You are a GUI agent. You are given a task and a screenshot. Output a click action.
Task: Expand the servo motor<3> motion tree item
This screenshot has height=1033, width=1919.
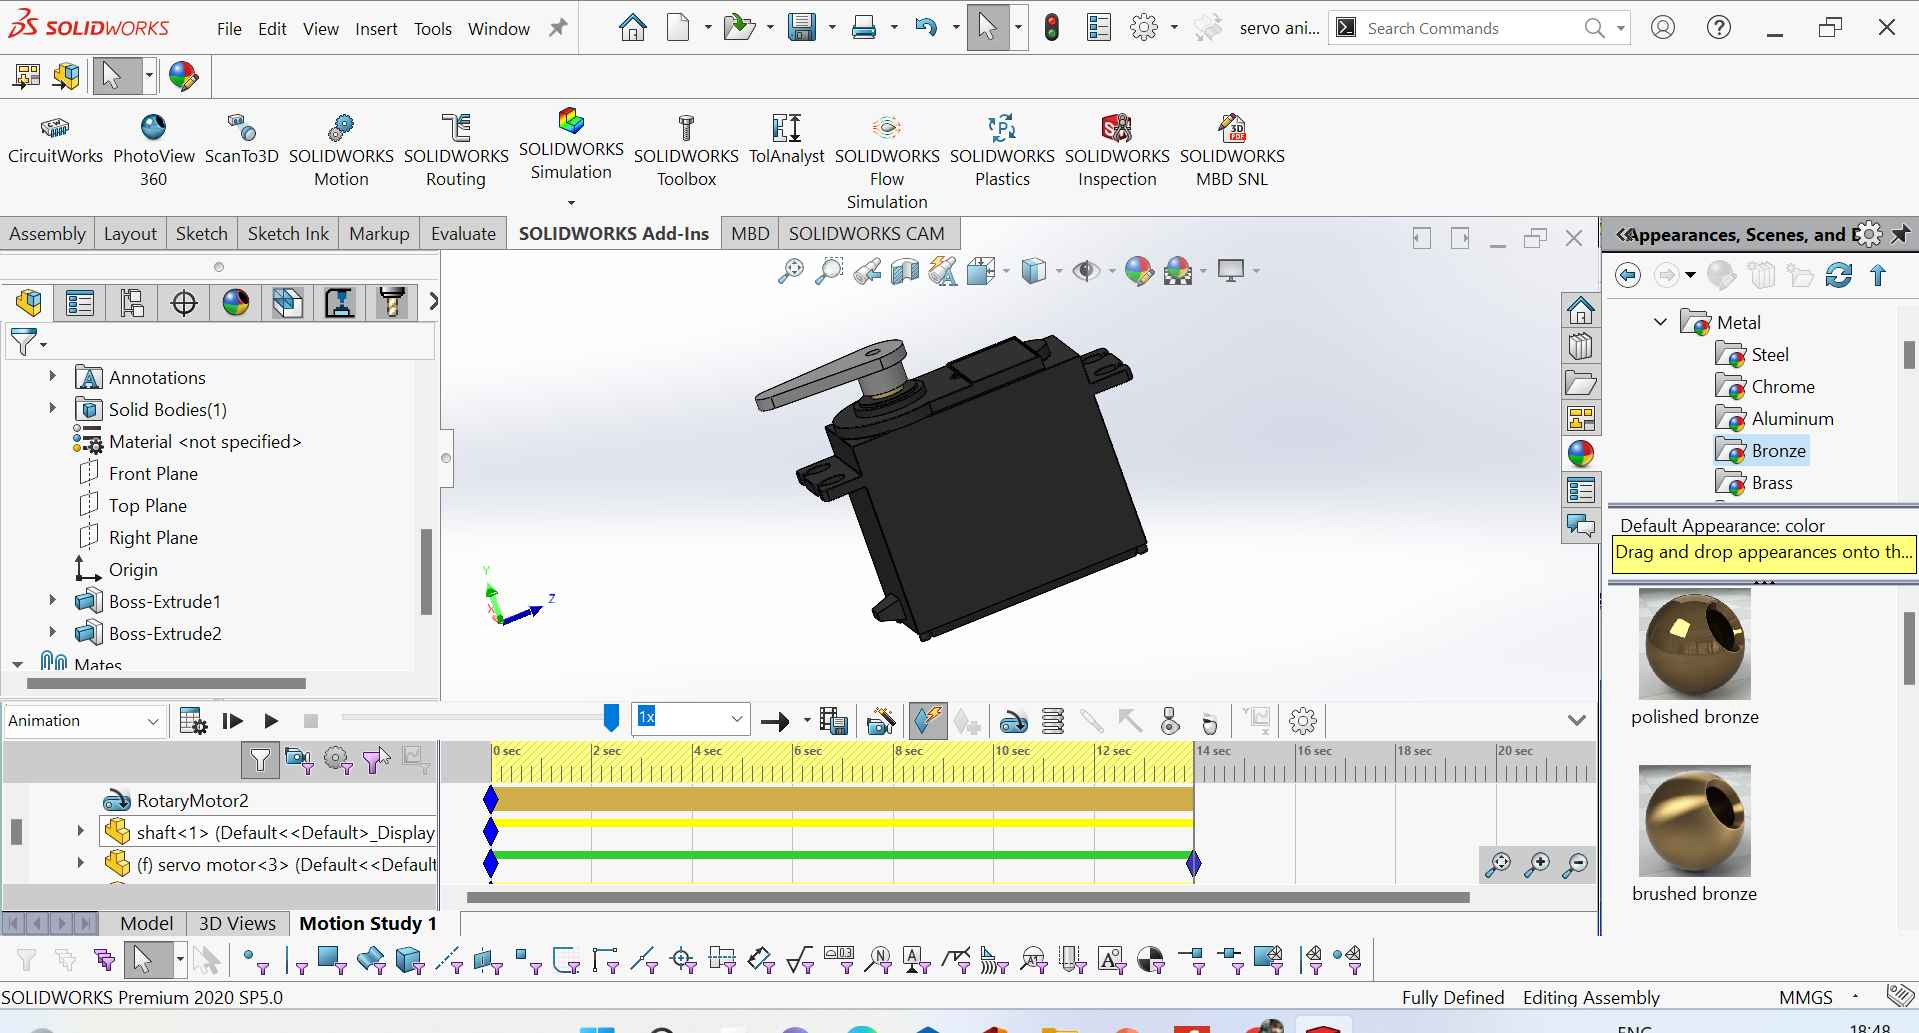81,863
